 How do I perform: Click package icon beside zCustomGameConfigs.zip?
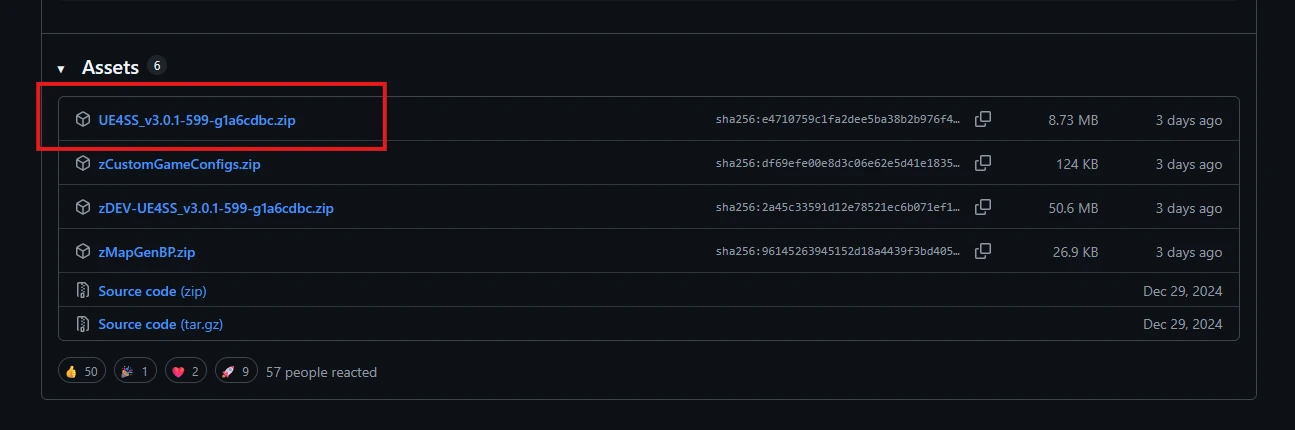click(83, 164)
